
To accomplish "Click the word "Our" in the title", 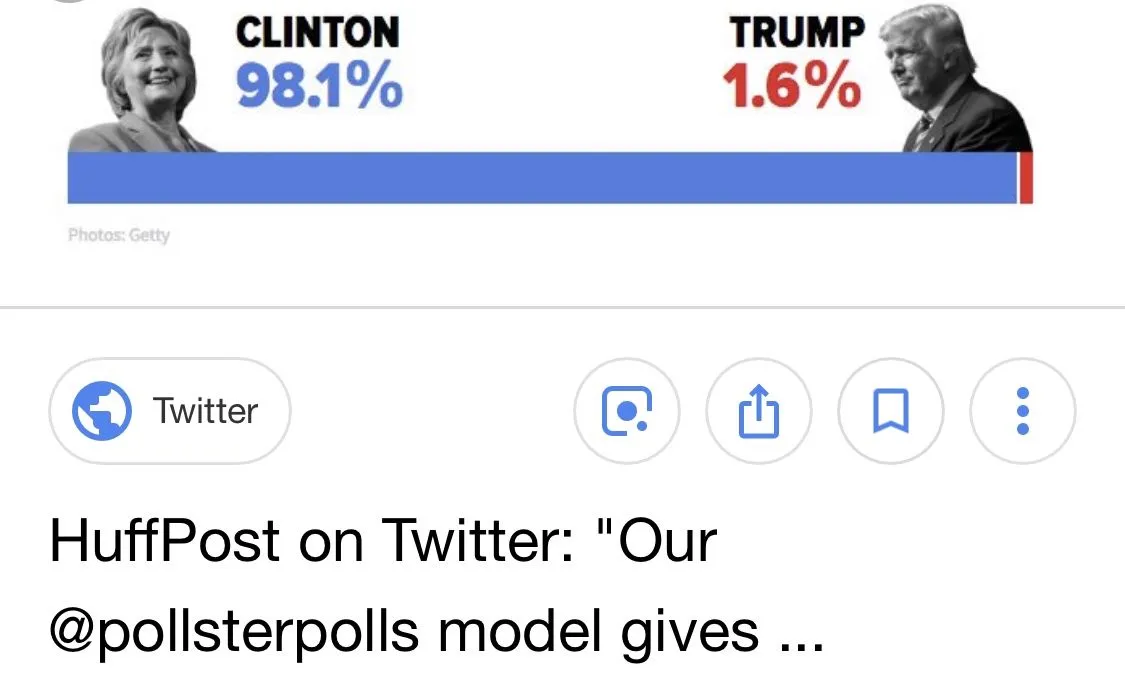I will pyautogui.click(x=667, y=541).
